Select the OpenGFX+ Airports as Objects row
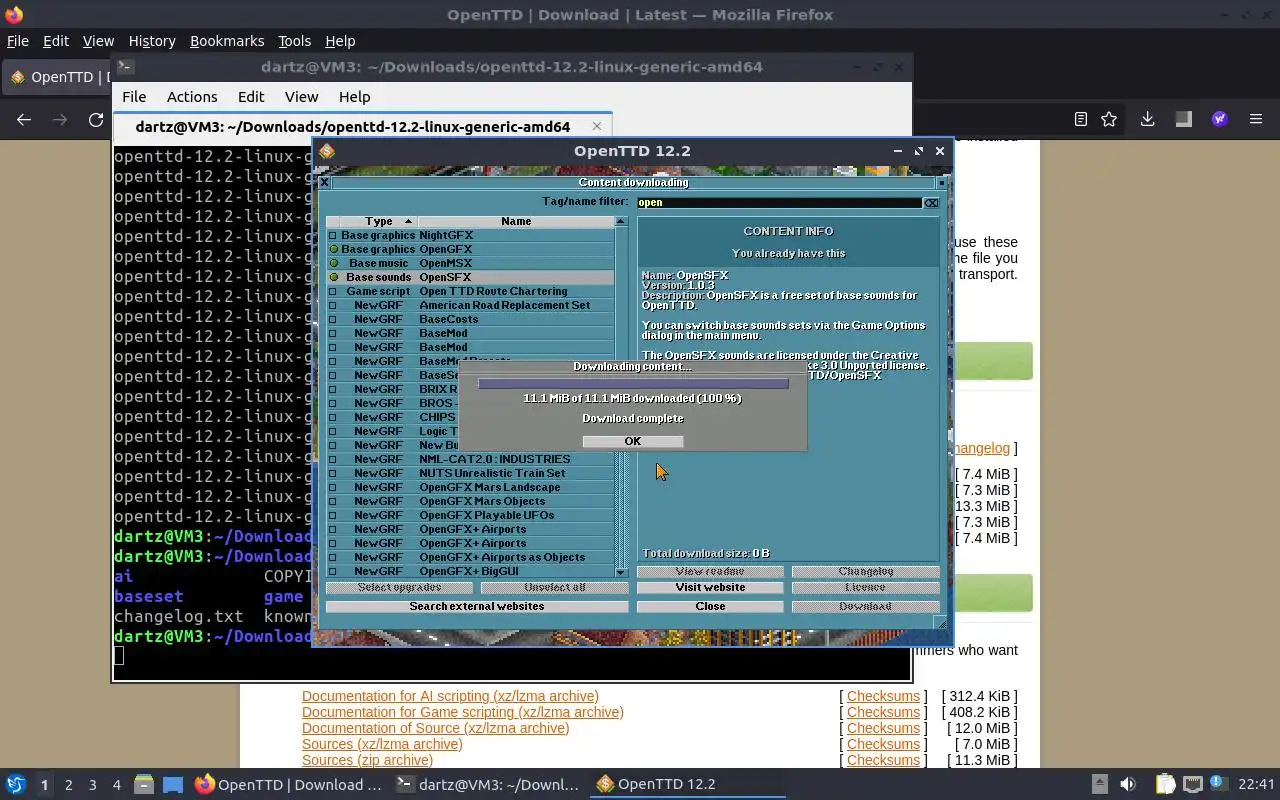 [470, 557]
